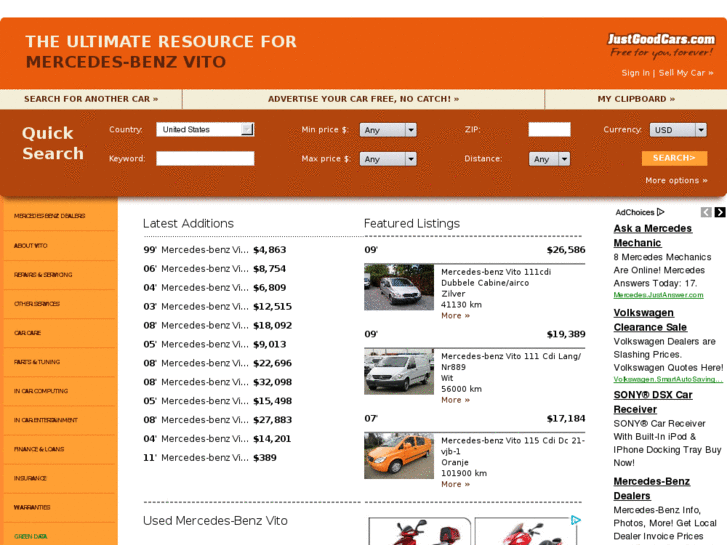Open the 03' Mercedes-benz listing at $12,515
This screenshot has width=727, height=545.
pos(217,307)
